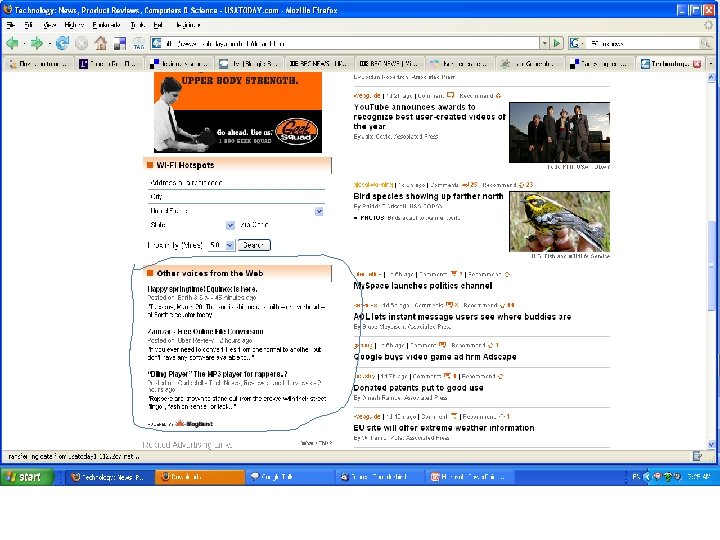Screen dimensions: 720x540
Task: Open the forward history dropdown arrow
Action: [x=49, y=44]
